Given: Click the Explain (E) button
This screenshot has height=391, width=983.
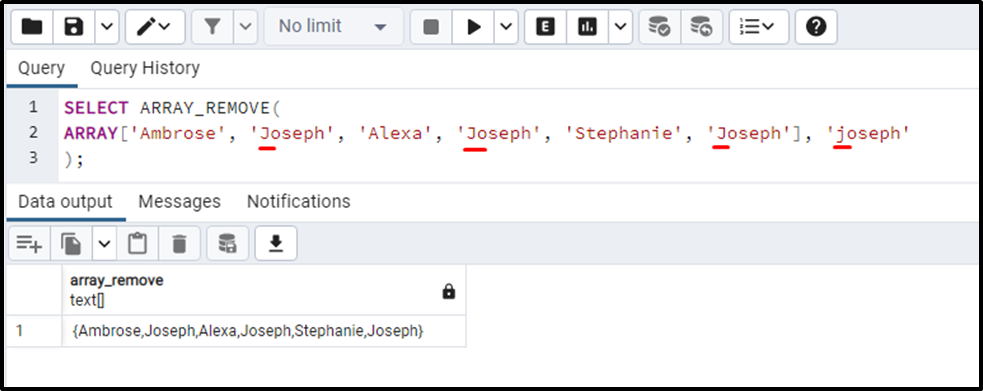Looking at the screenshot, I should coord(545,27).
